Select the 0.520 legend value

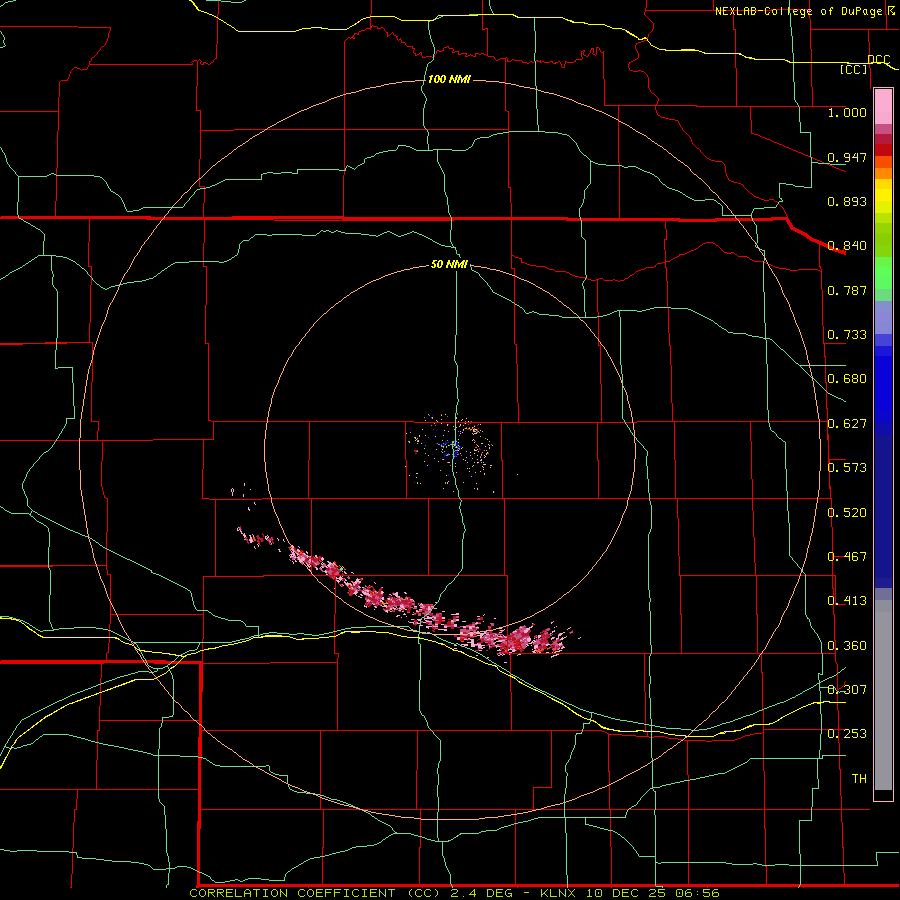click(847, 513)
